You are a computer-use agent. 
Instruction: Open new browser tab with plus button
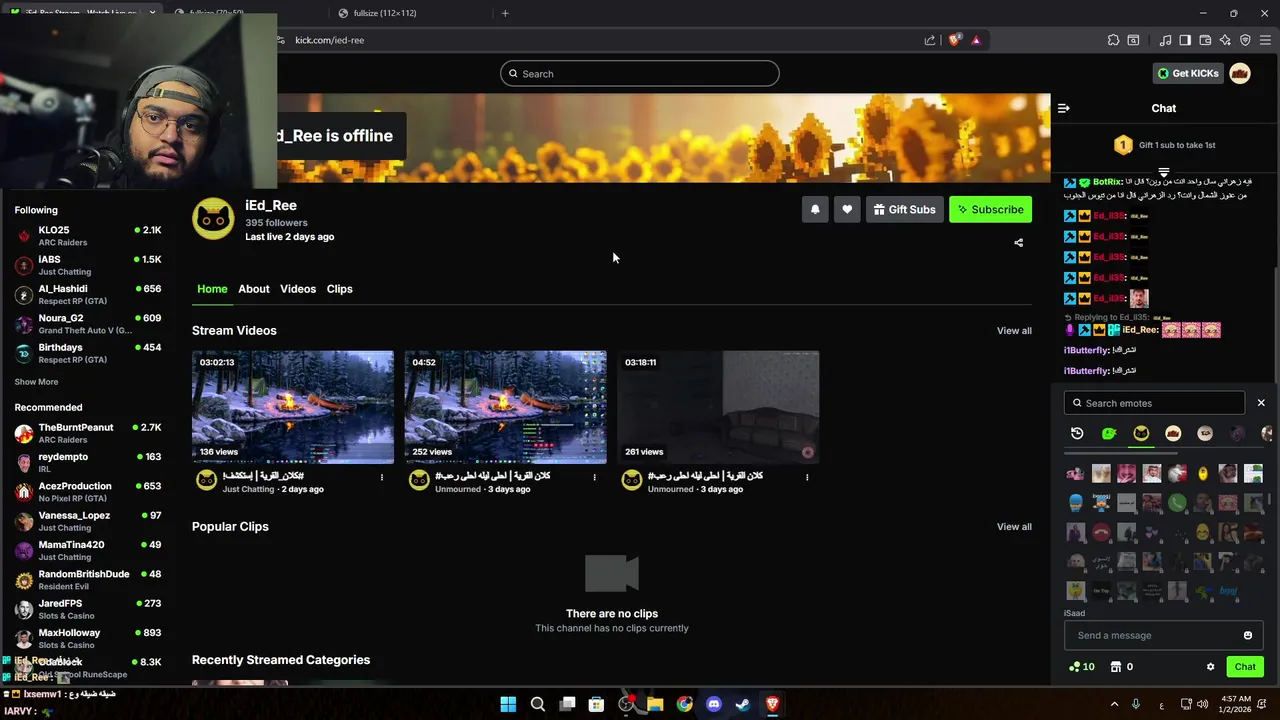[x=505, y=13]
